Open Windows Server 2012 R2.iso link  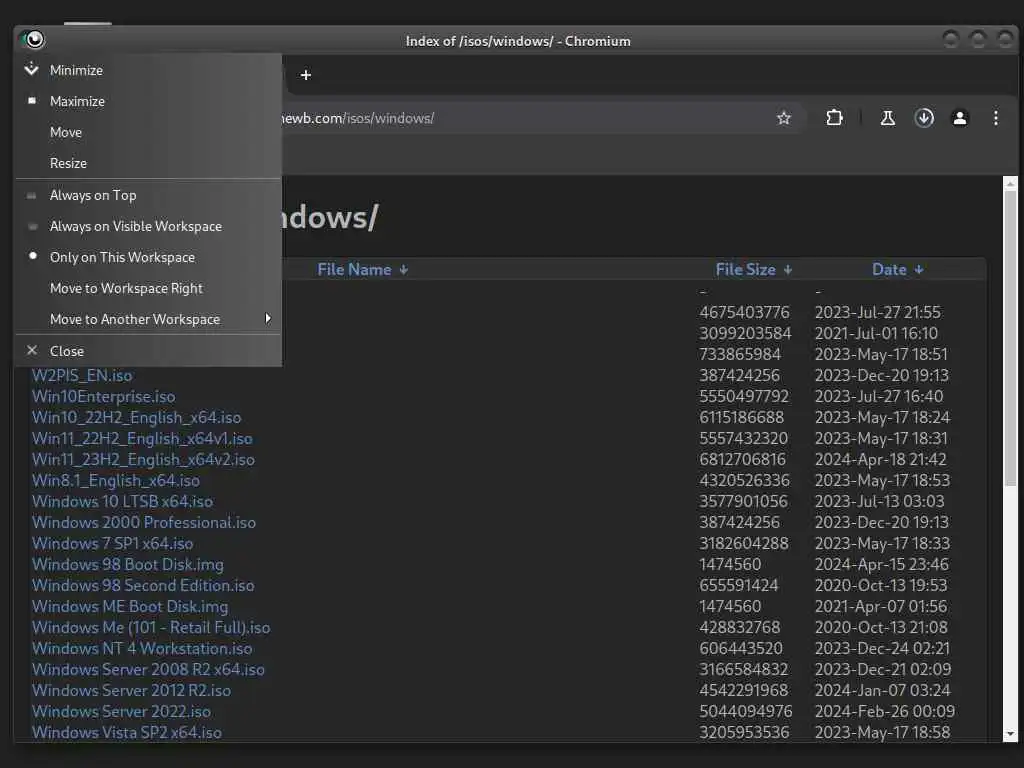131,690
